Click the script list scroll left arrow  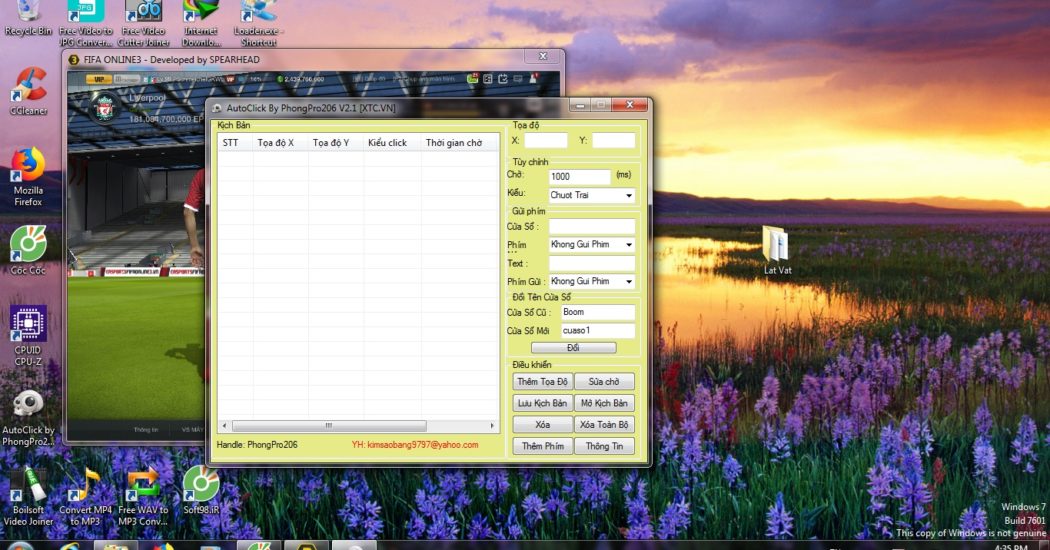pyautogui.click(x=224, y=425)
